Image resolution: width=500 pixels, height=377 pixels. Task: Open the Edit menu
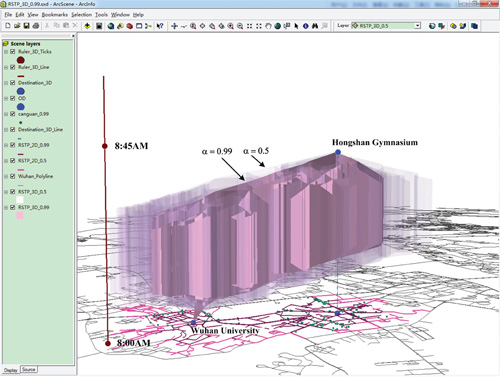20,15
